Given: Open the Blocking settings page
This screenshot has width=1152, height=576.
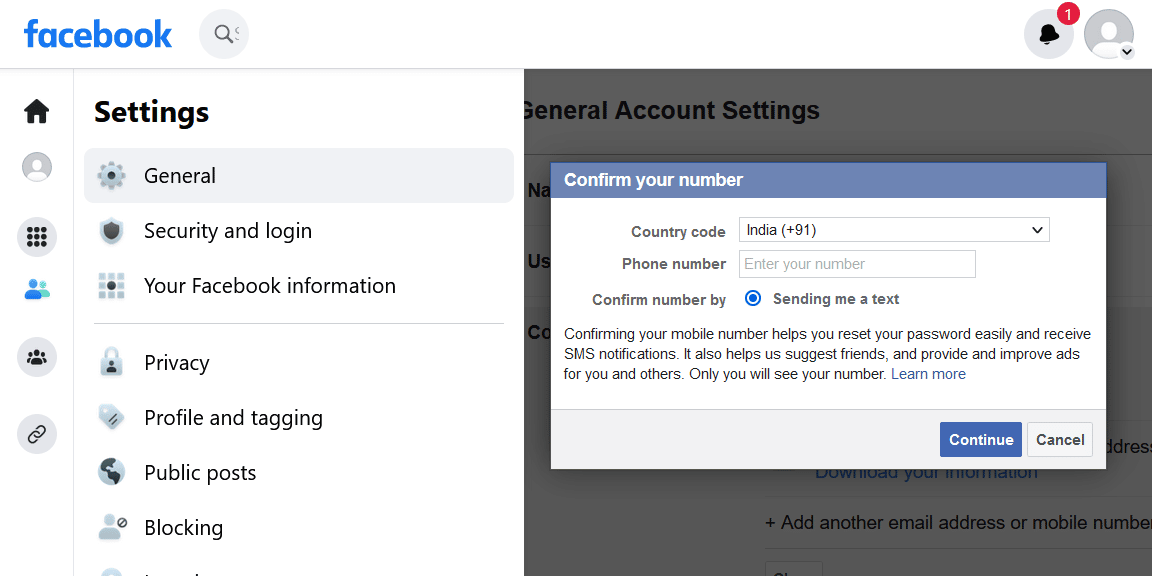Looking at the screenshot, I should 183,528.
